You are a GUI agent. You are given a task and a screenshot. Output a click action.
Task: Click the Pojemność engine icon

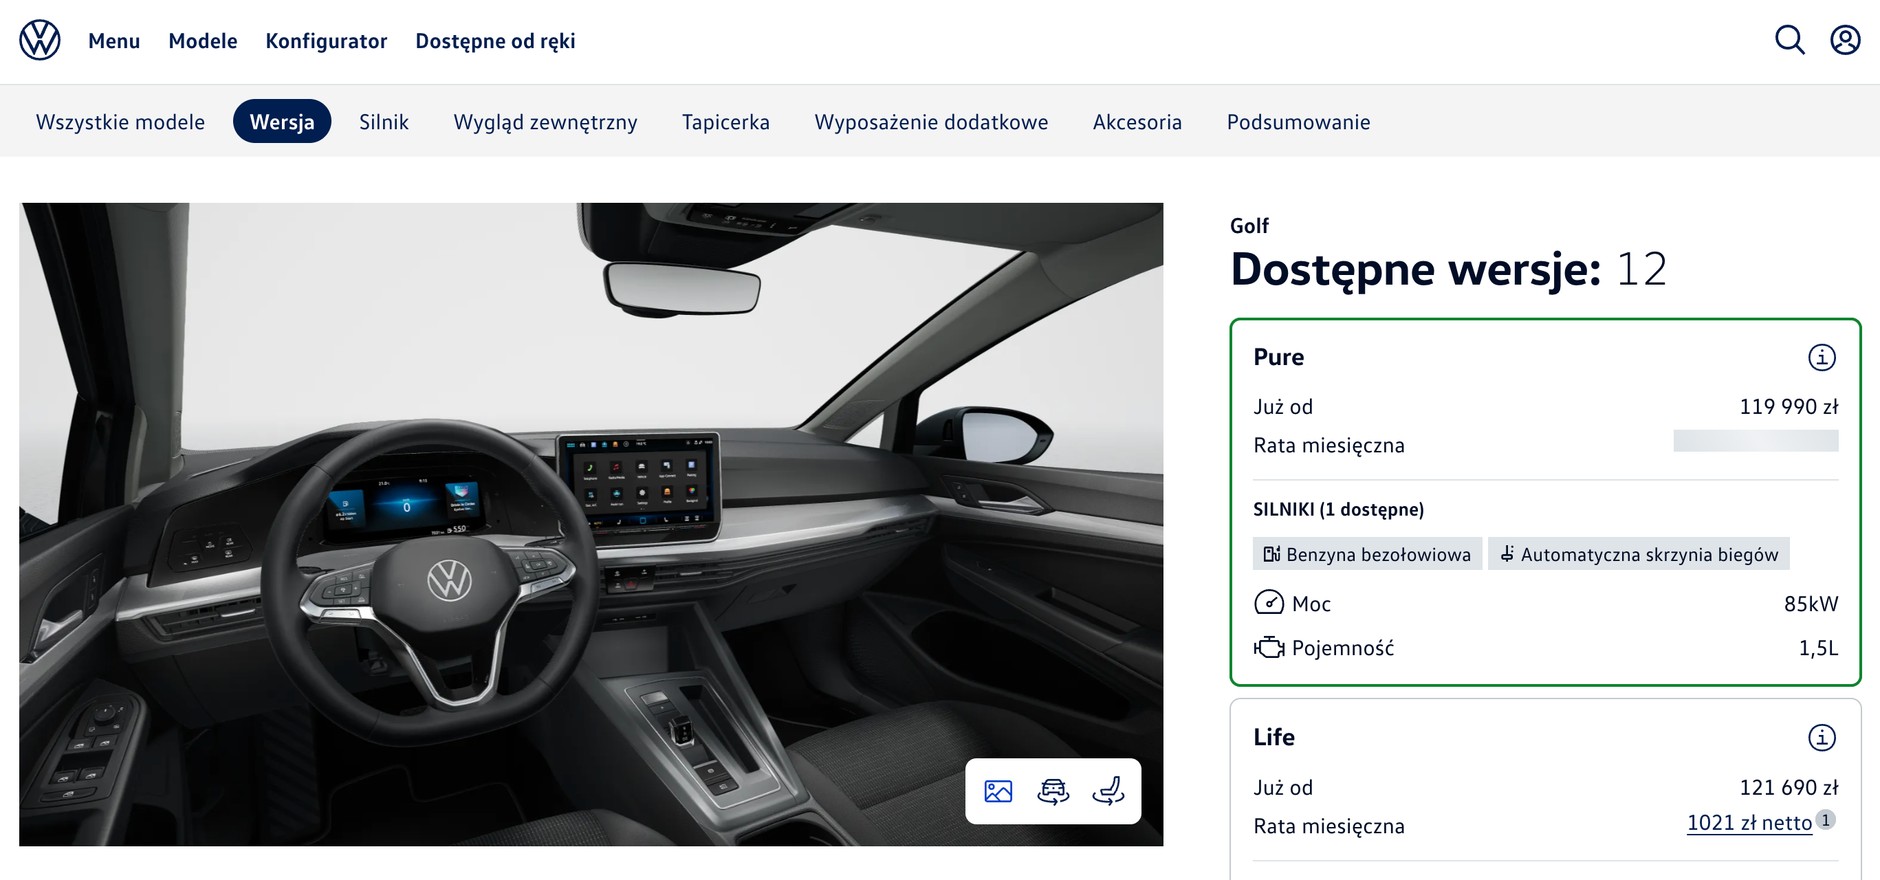coord(1269,648)
